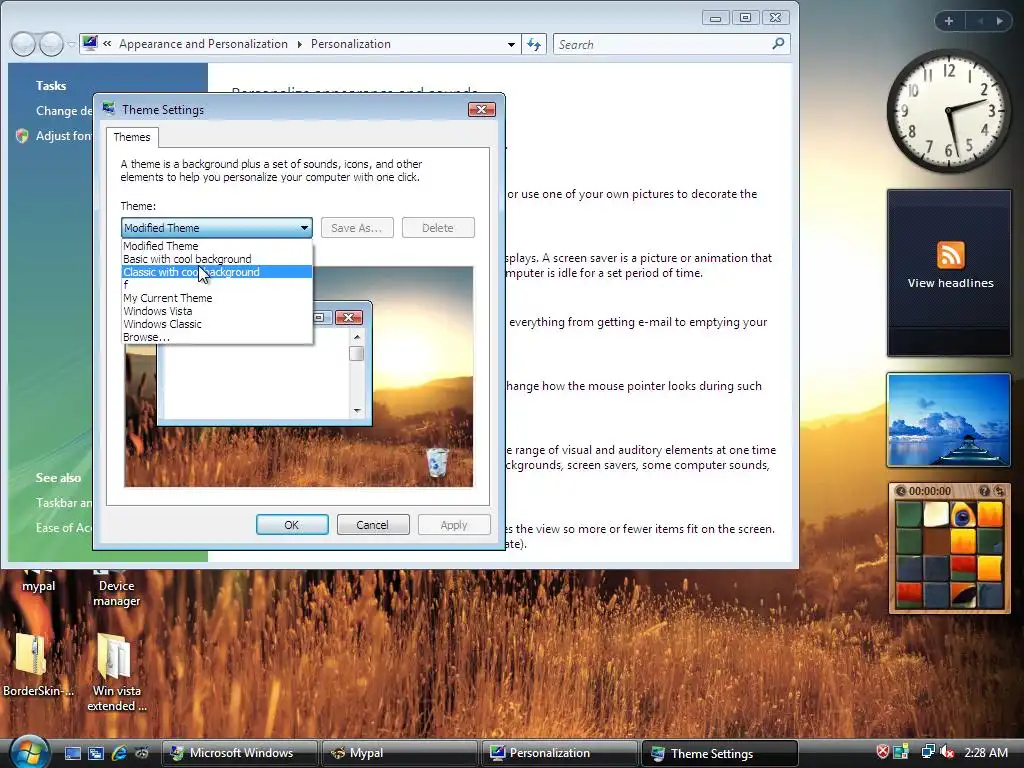1024x768 pixels.
Task: Select Windows Vista theme option
Action: click(x=217, y=312)
